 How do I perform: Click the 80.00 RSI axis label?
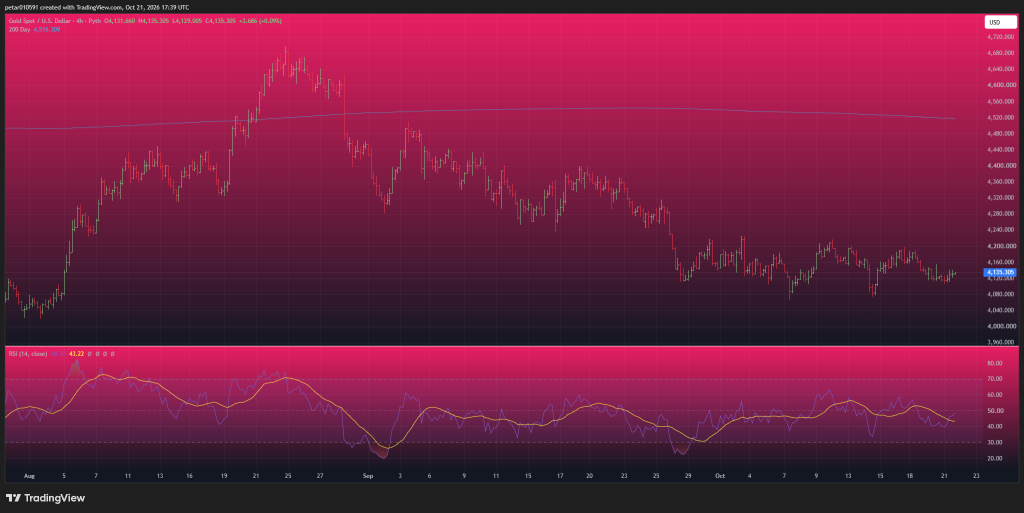(995, 363)
